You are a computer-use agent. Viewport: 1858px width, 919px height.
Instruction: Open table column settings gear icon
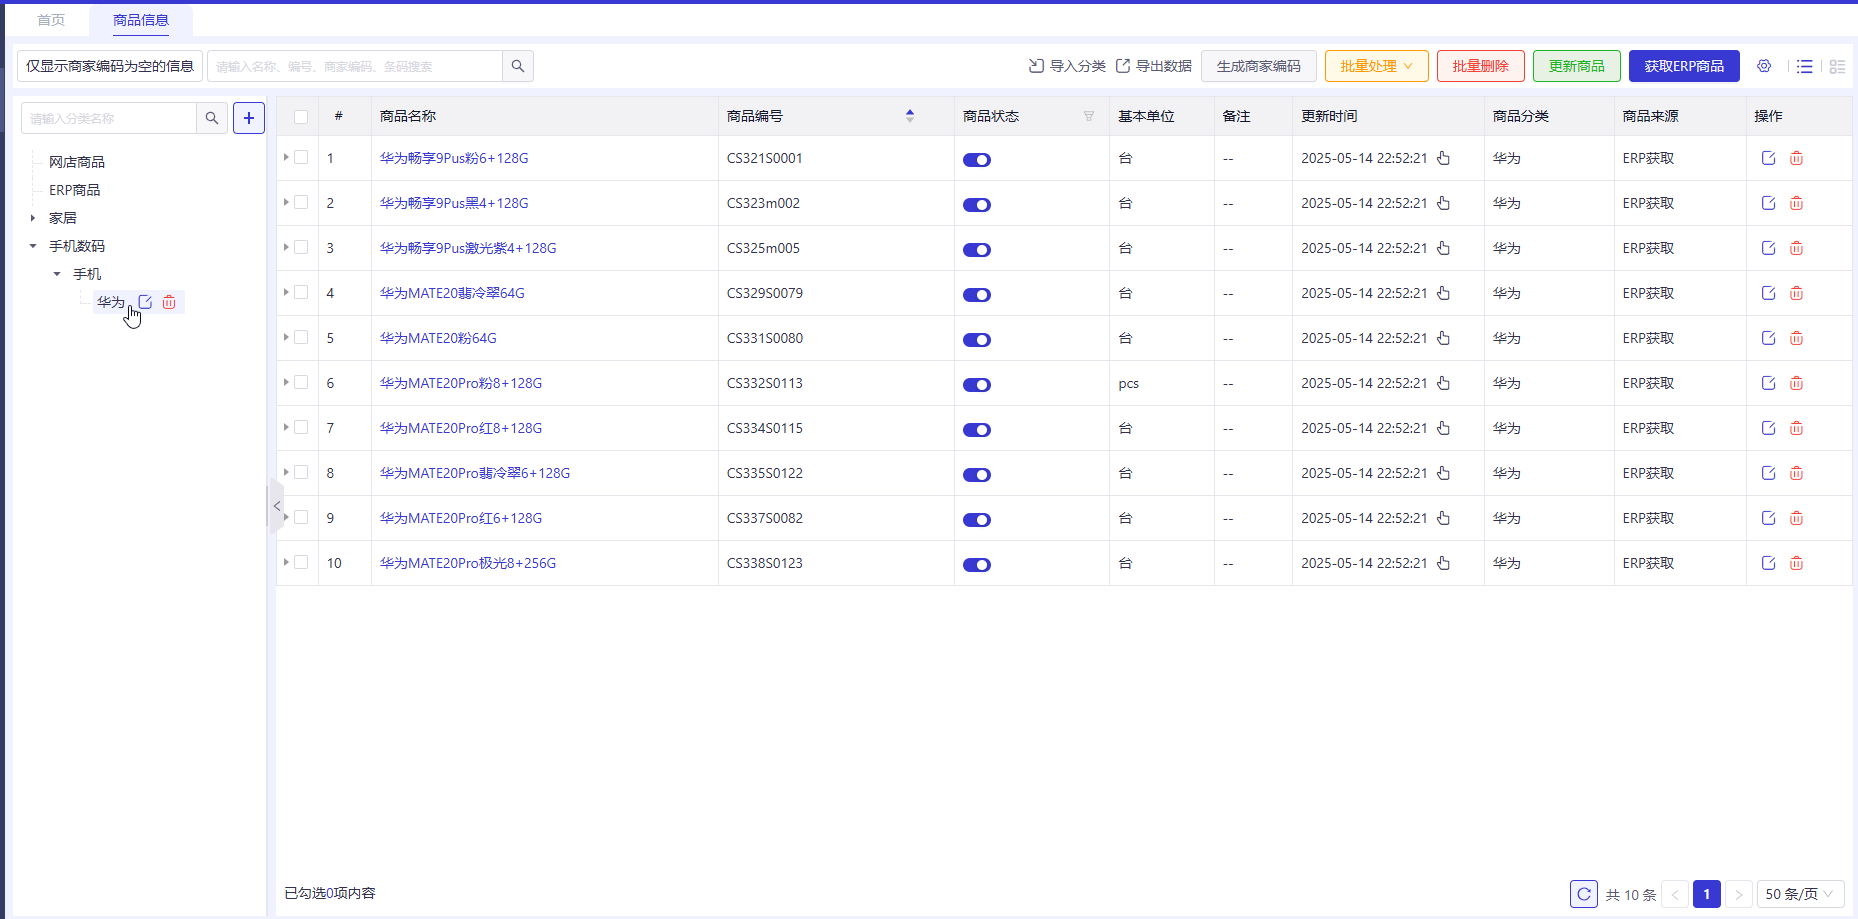click(x=1764, y=66)
